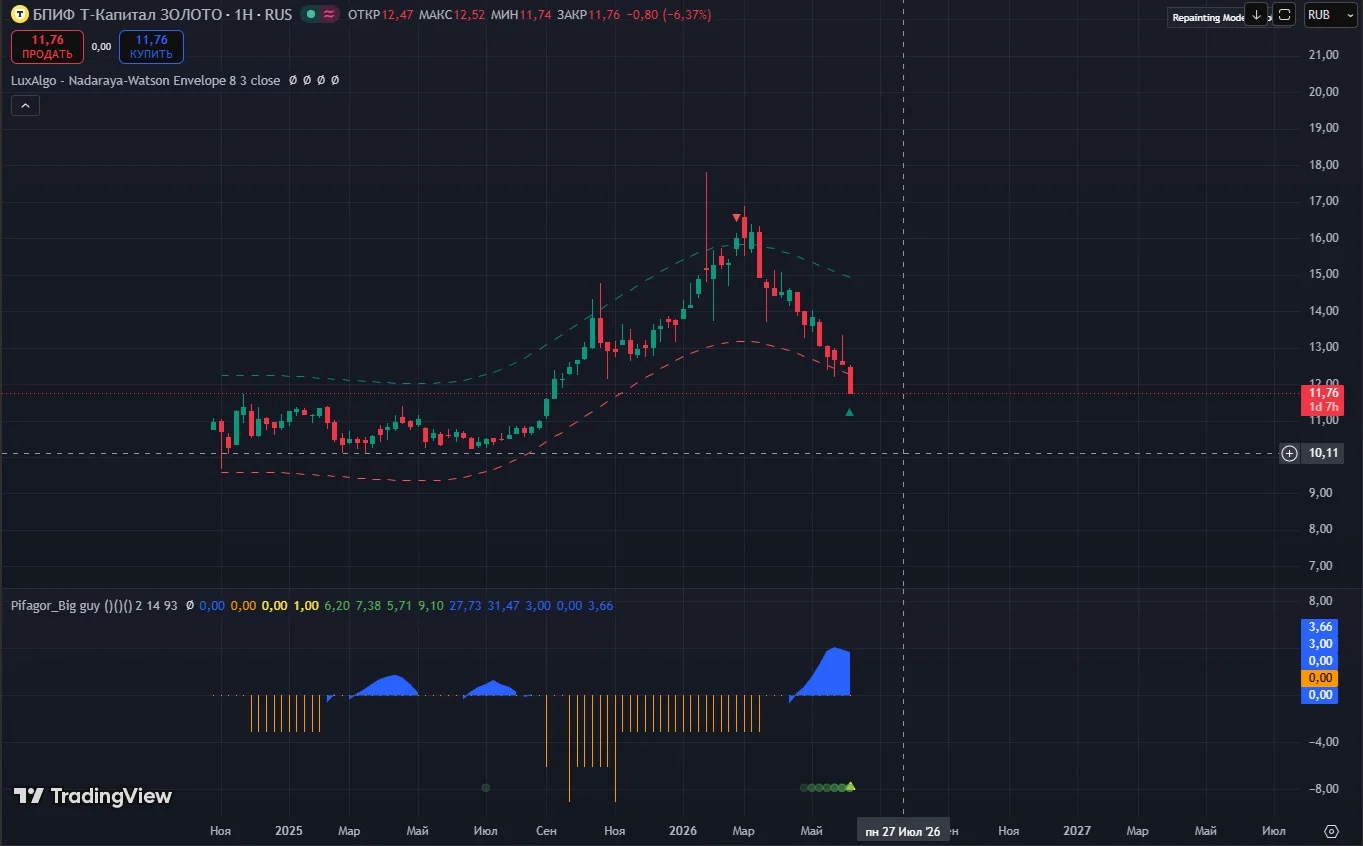The width and height of the screenshot is (1363, 846).
Task: Click the МАКС 12,52 high value
Action: coord(452,15)
